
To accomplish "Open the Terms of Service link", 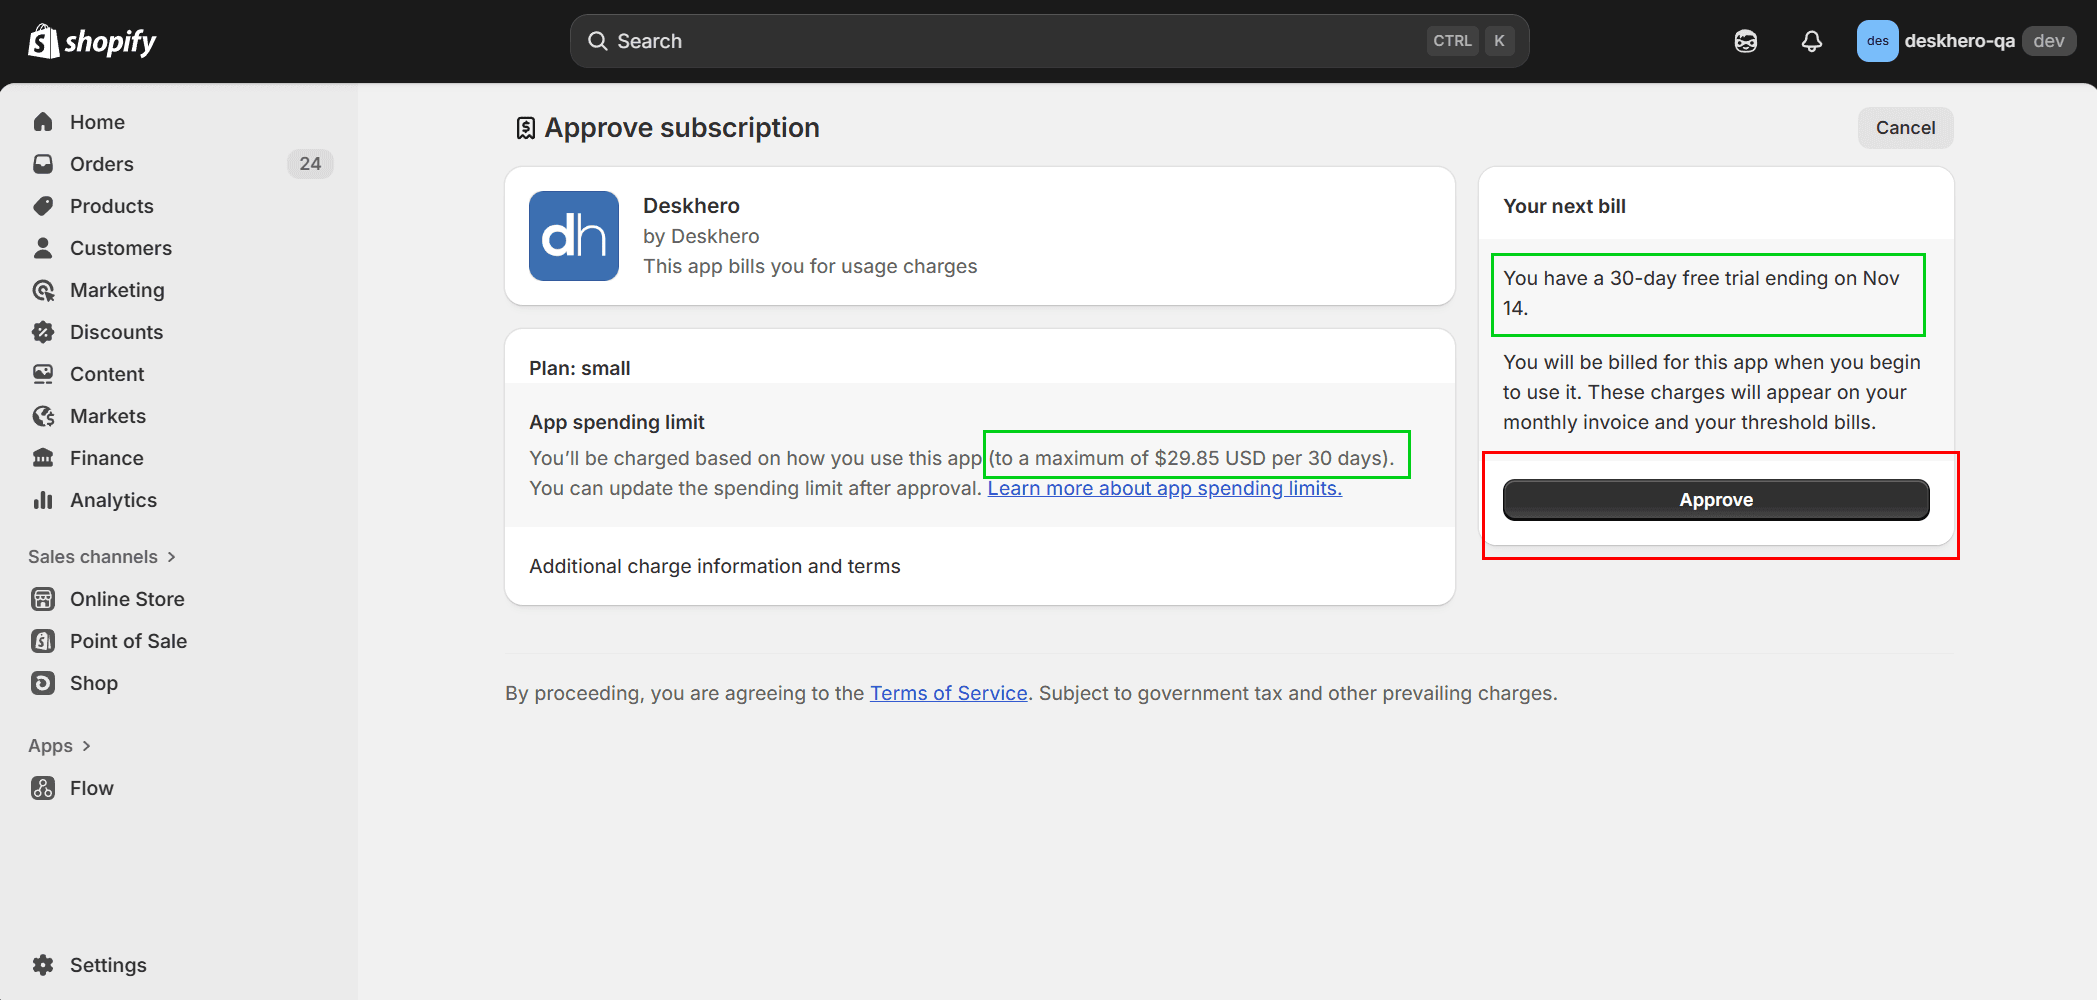I will [948, 693].
